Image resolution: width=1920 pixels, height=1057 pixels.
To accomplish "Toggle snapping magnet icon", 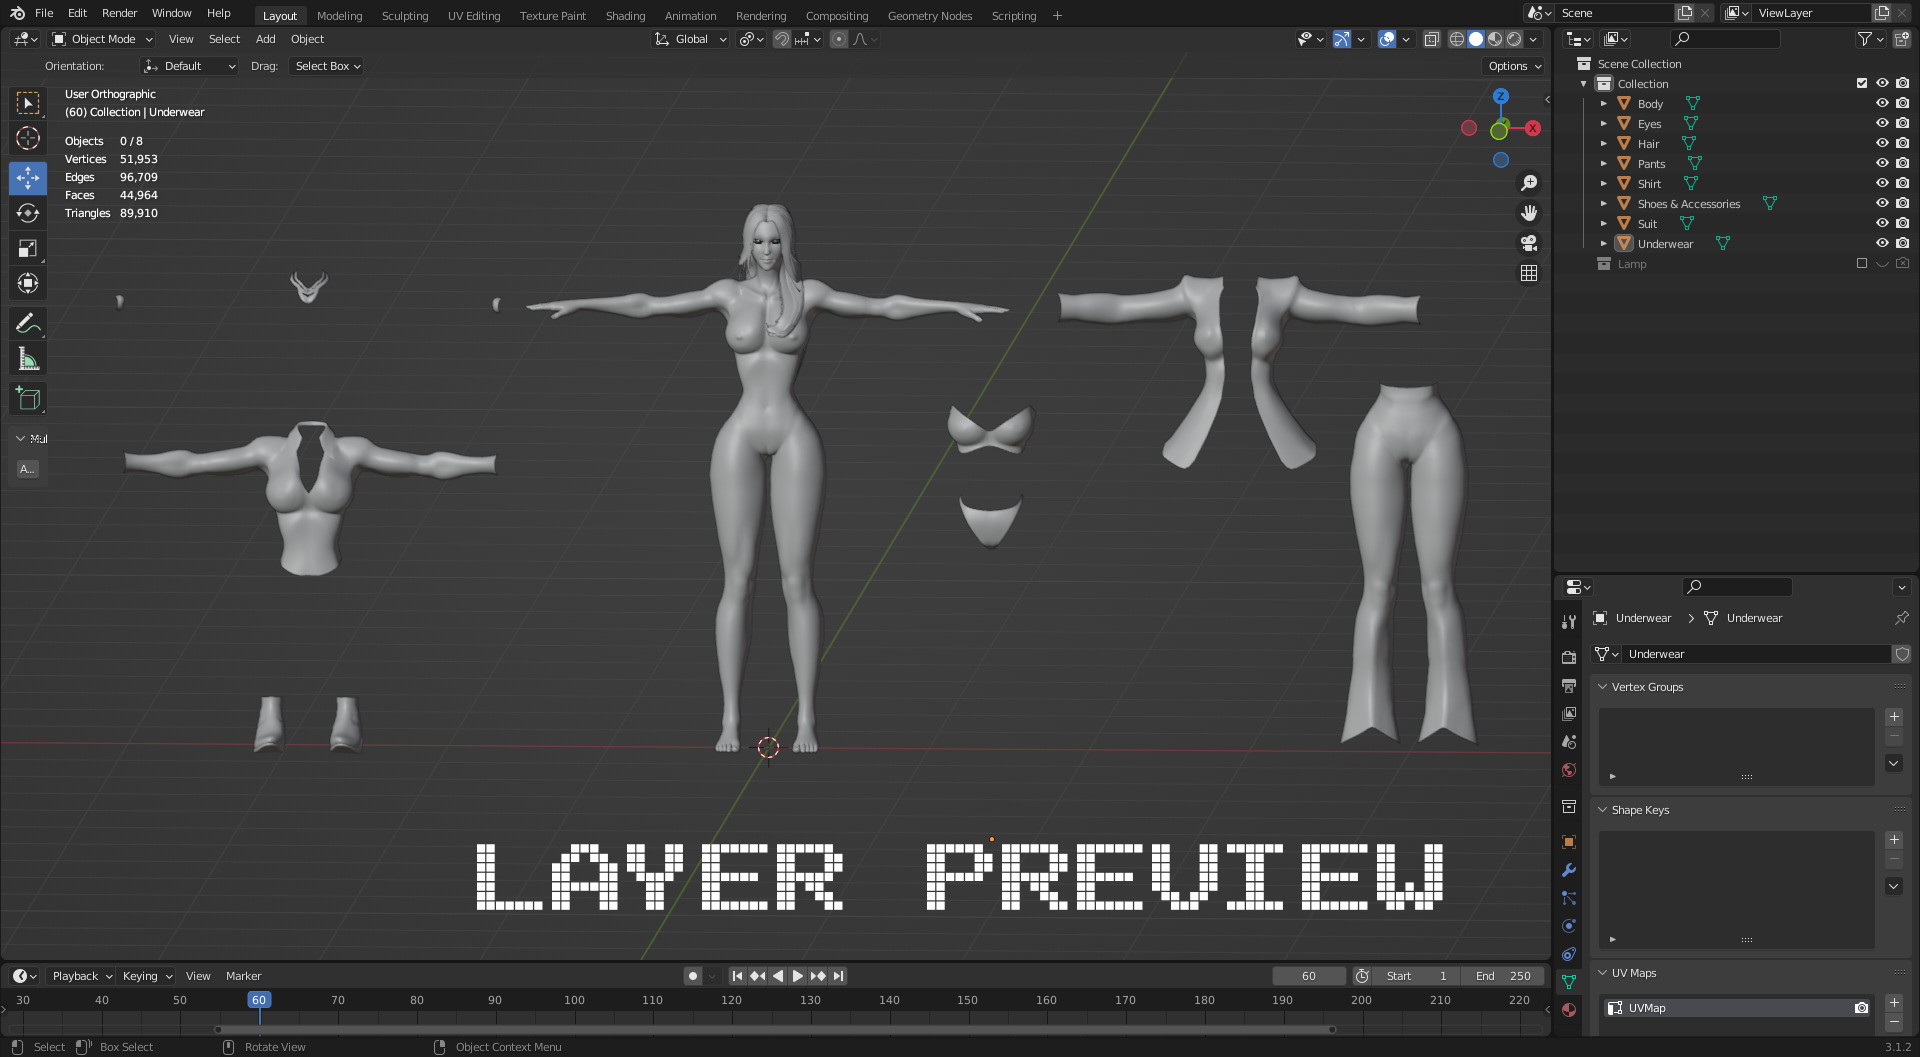I will [782, 39].
